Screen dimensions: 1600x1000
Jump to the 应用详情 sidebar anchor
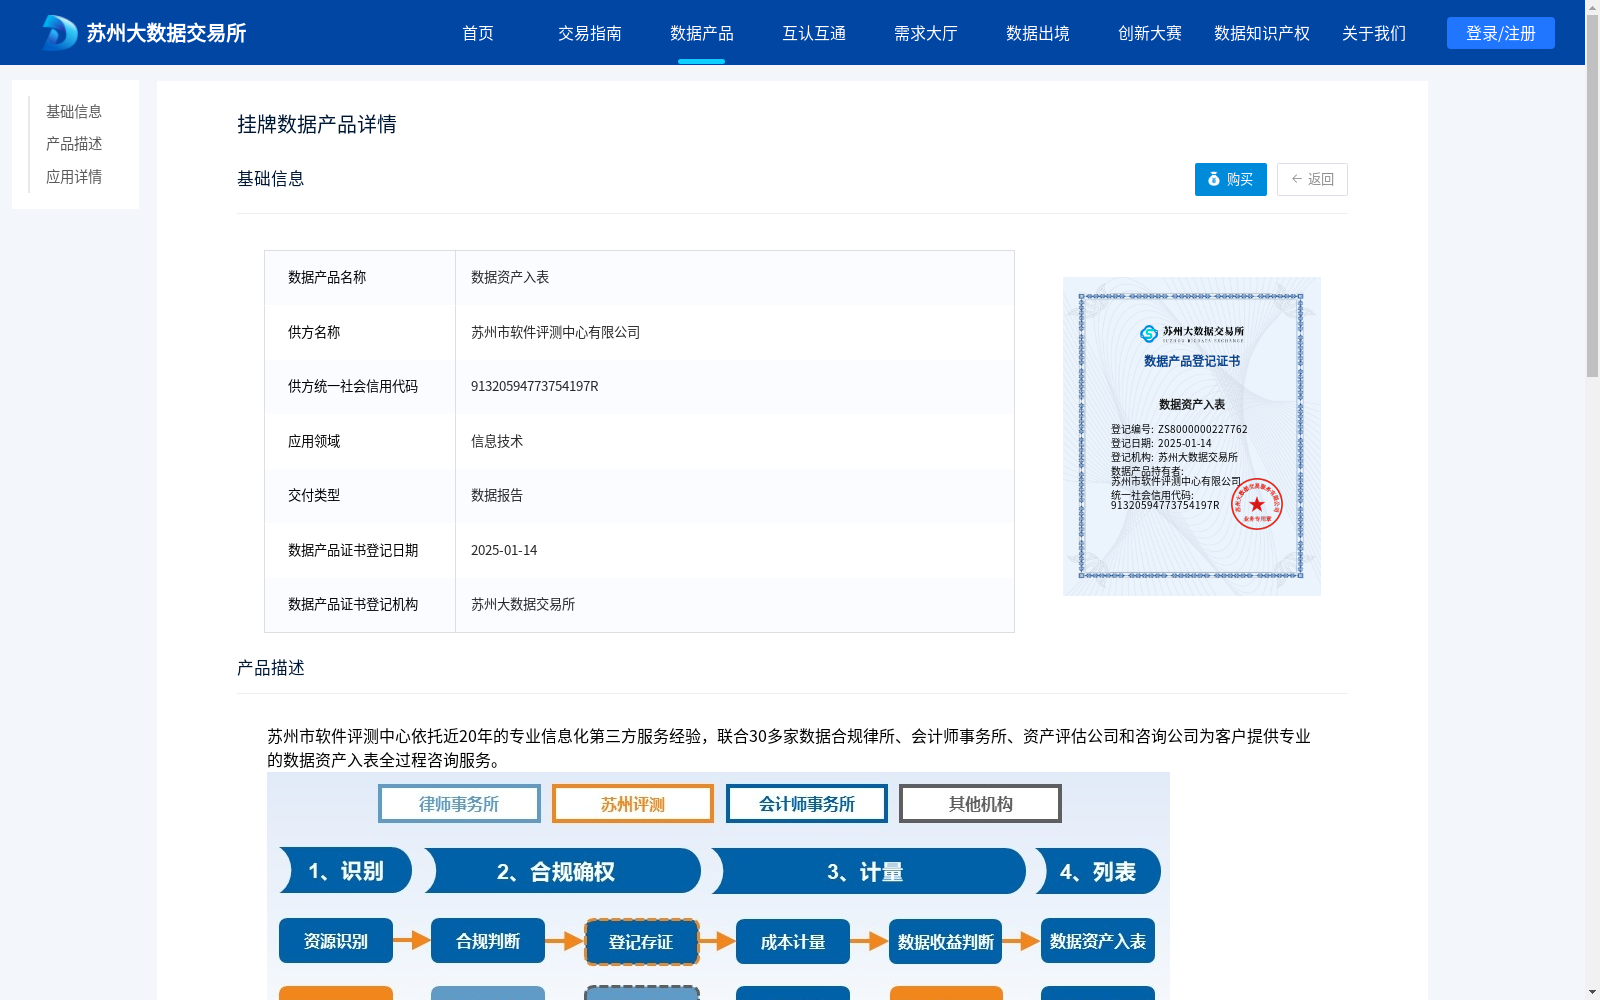click(x=74, y=177)
